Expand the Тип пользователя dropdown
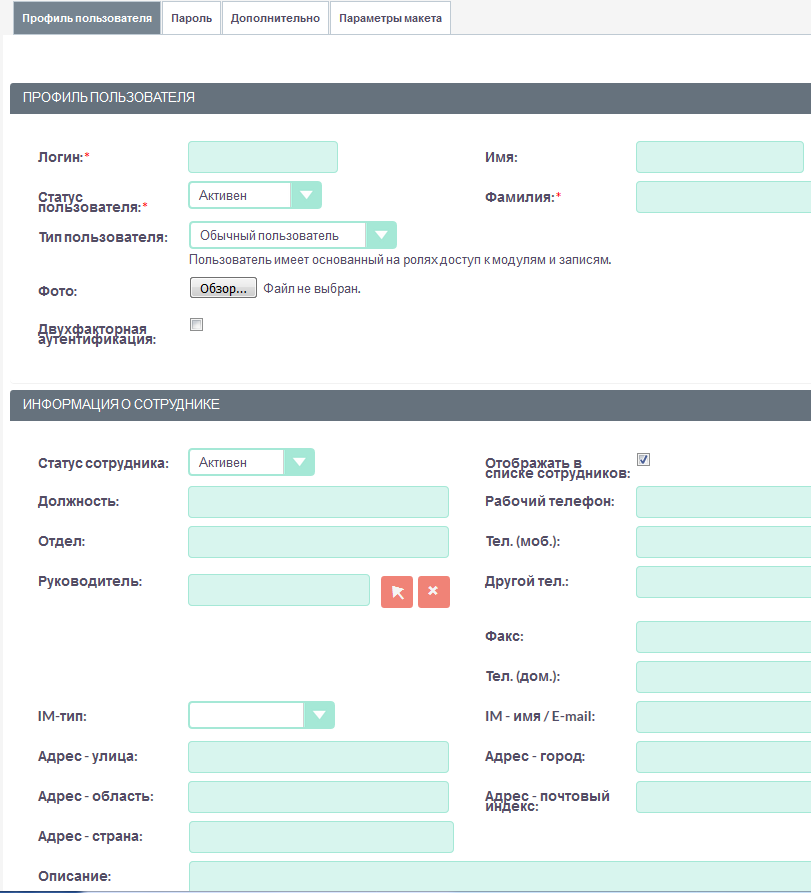Viewport: 811px width, 893px height. coord(292,236)
